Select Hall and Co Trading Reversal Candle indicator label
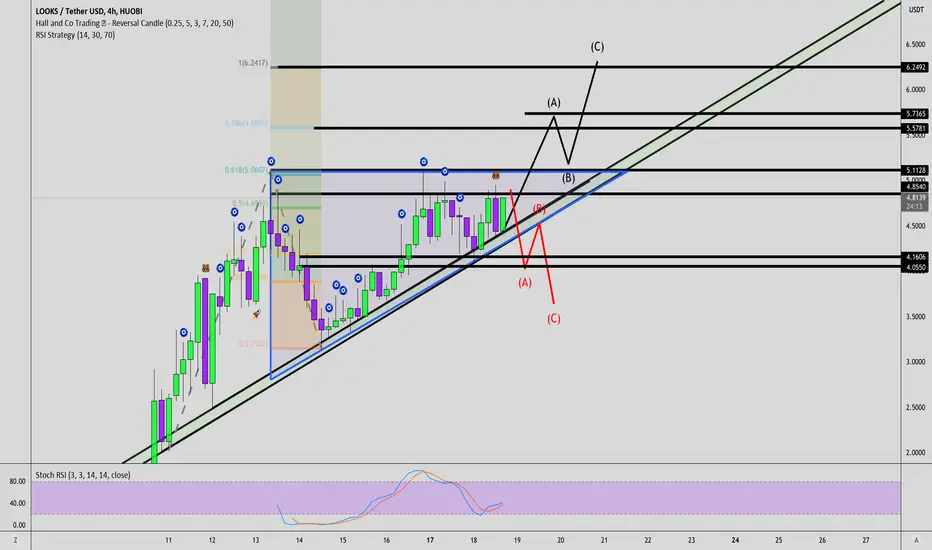 pyautogui.click(x=134, y=23)
